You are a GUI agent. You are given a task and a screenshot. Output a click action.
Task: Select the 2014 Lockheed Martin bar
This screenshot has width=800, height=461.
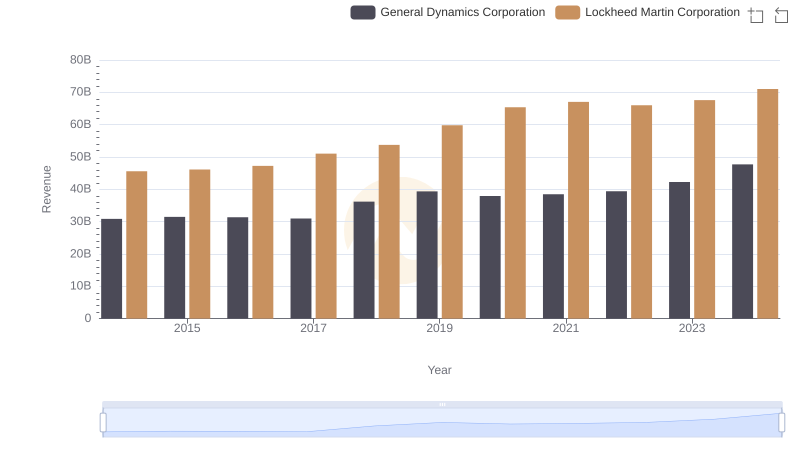coord(137,245)
